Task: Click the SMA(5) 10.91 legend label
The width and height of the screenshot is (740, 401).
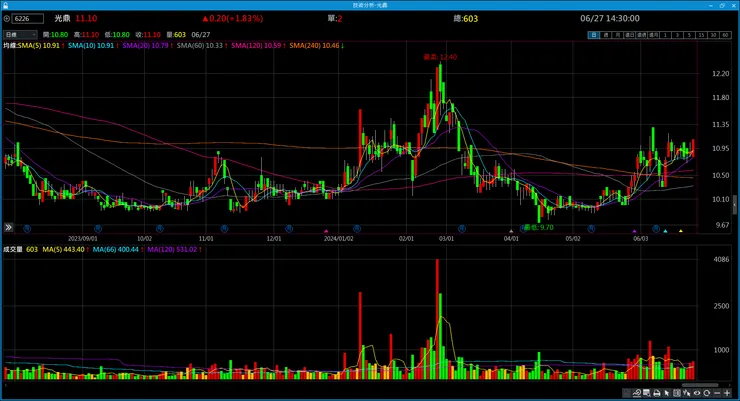Action: (x=39, y=46)
